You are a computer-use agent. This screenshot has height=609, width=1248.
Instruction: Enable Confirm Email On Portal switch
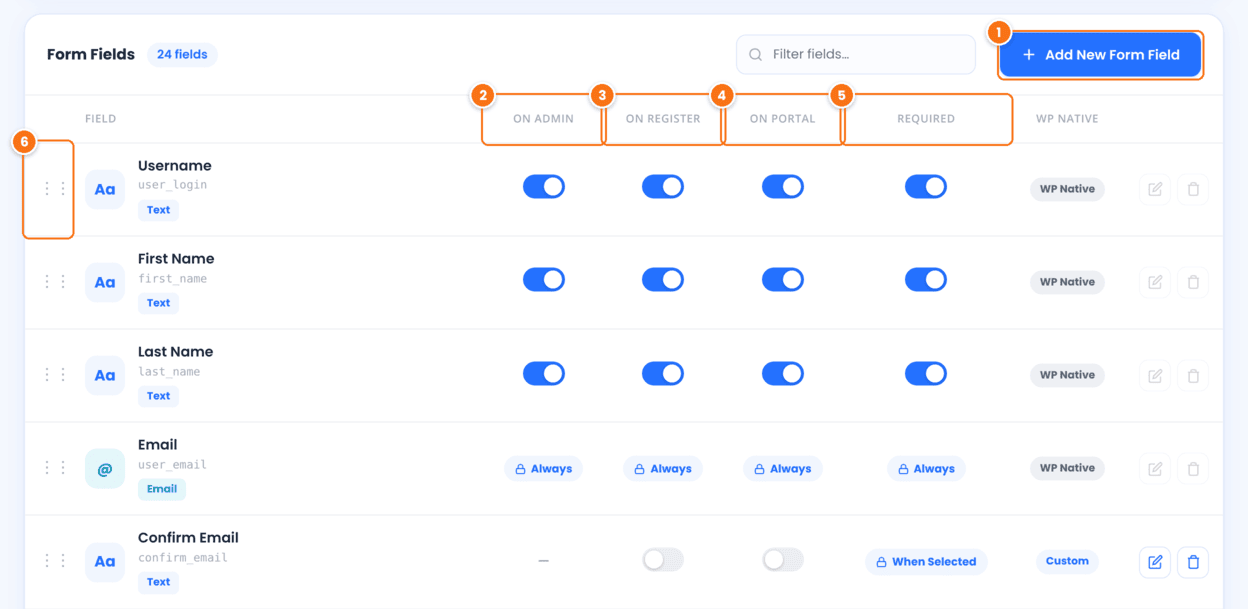click(x=783, y=560)
